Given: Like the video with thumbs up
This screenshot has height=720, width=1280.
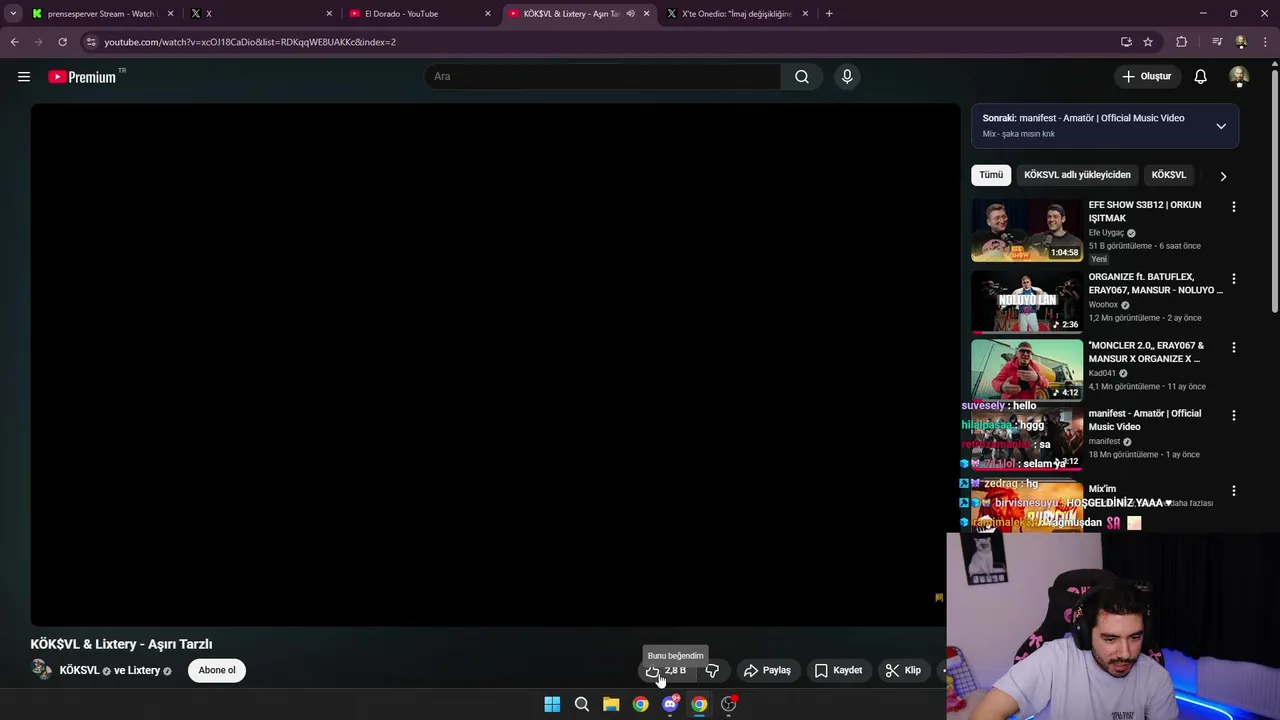Looking at the screenshot, I should tap(666, 671).
